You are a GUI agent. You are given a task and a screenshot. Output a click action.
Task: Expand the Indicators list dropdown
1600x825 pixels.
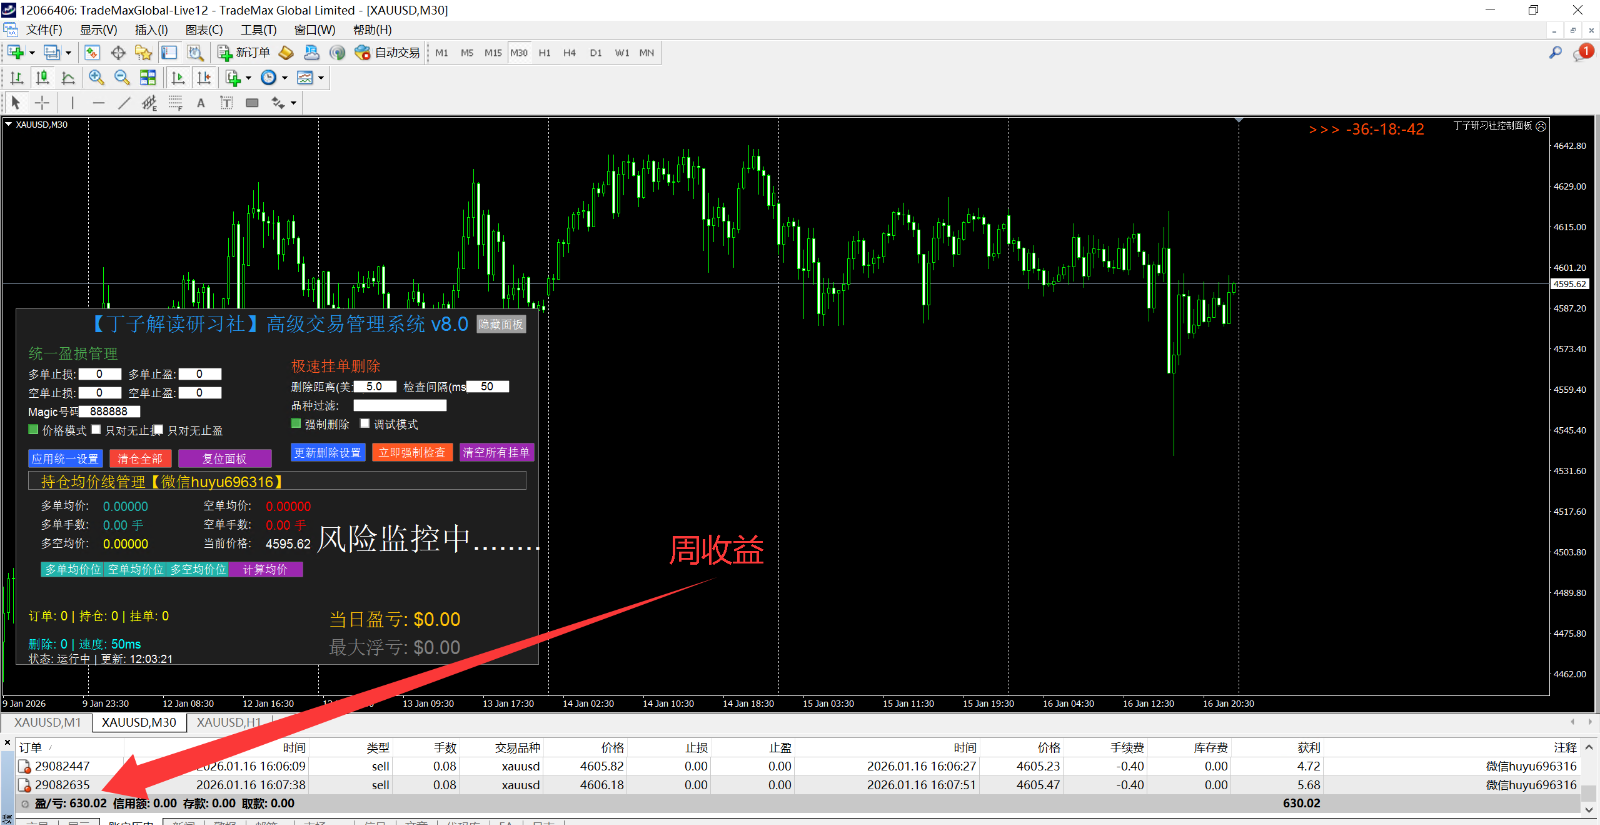point(248,78)
